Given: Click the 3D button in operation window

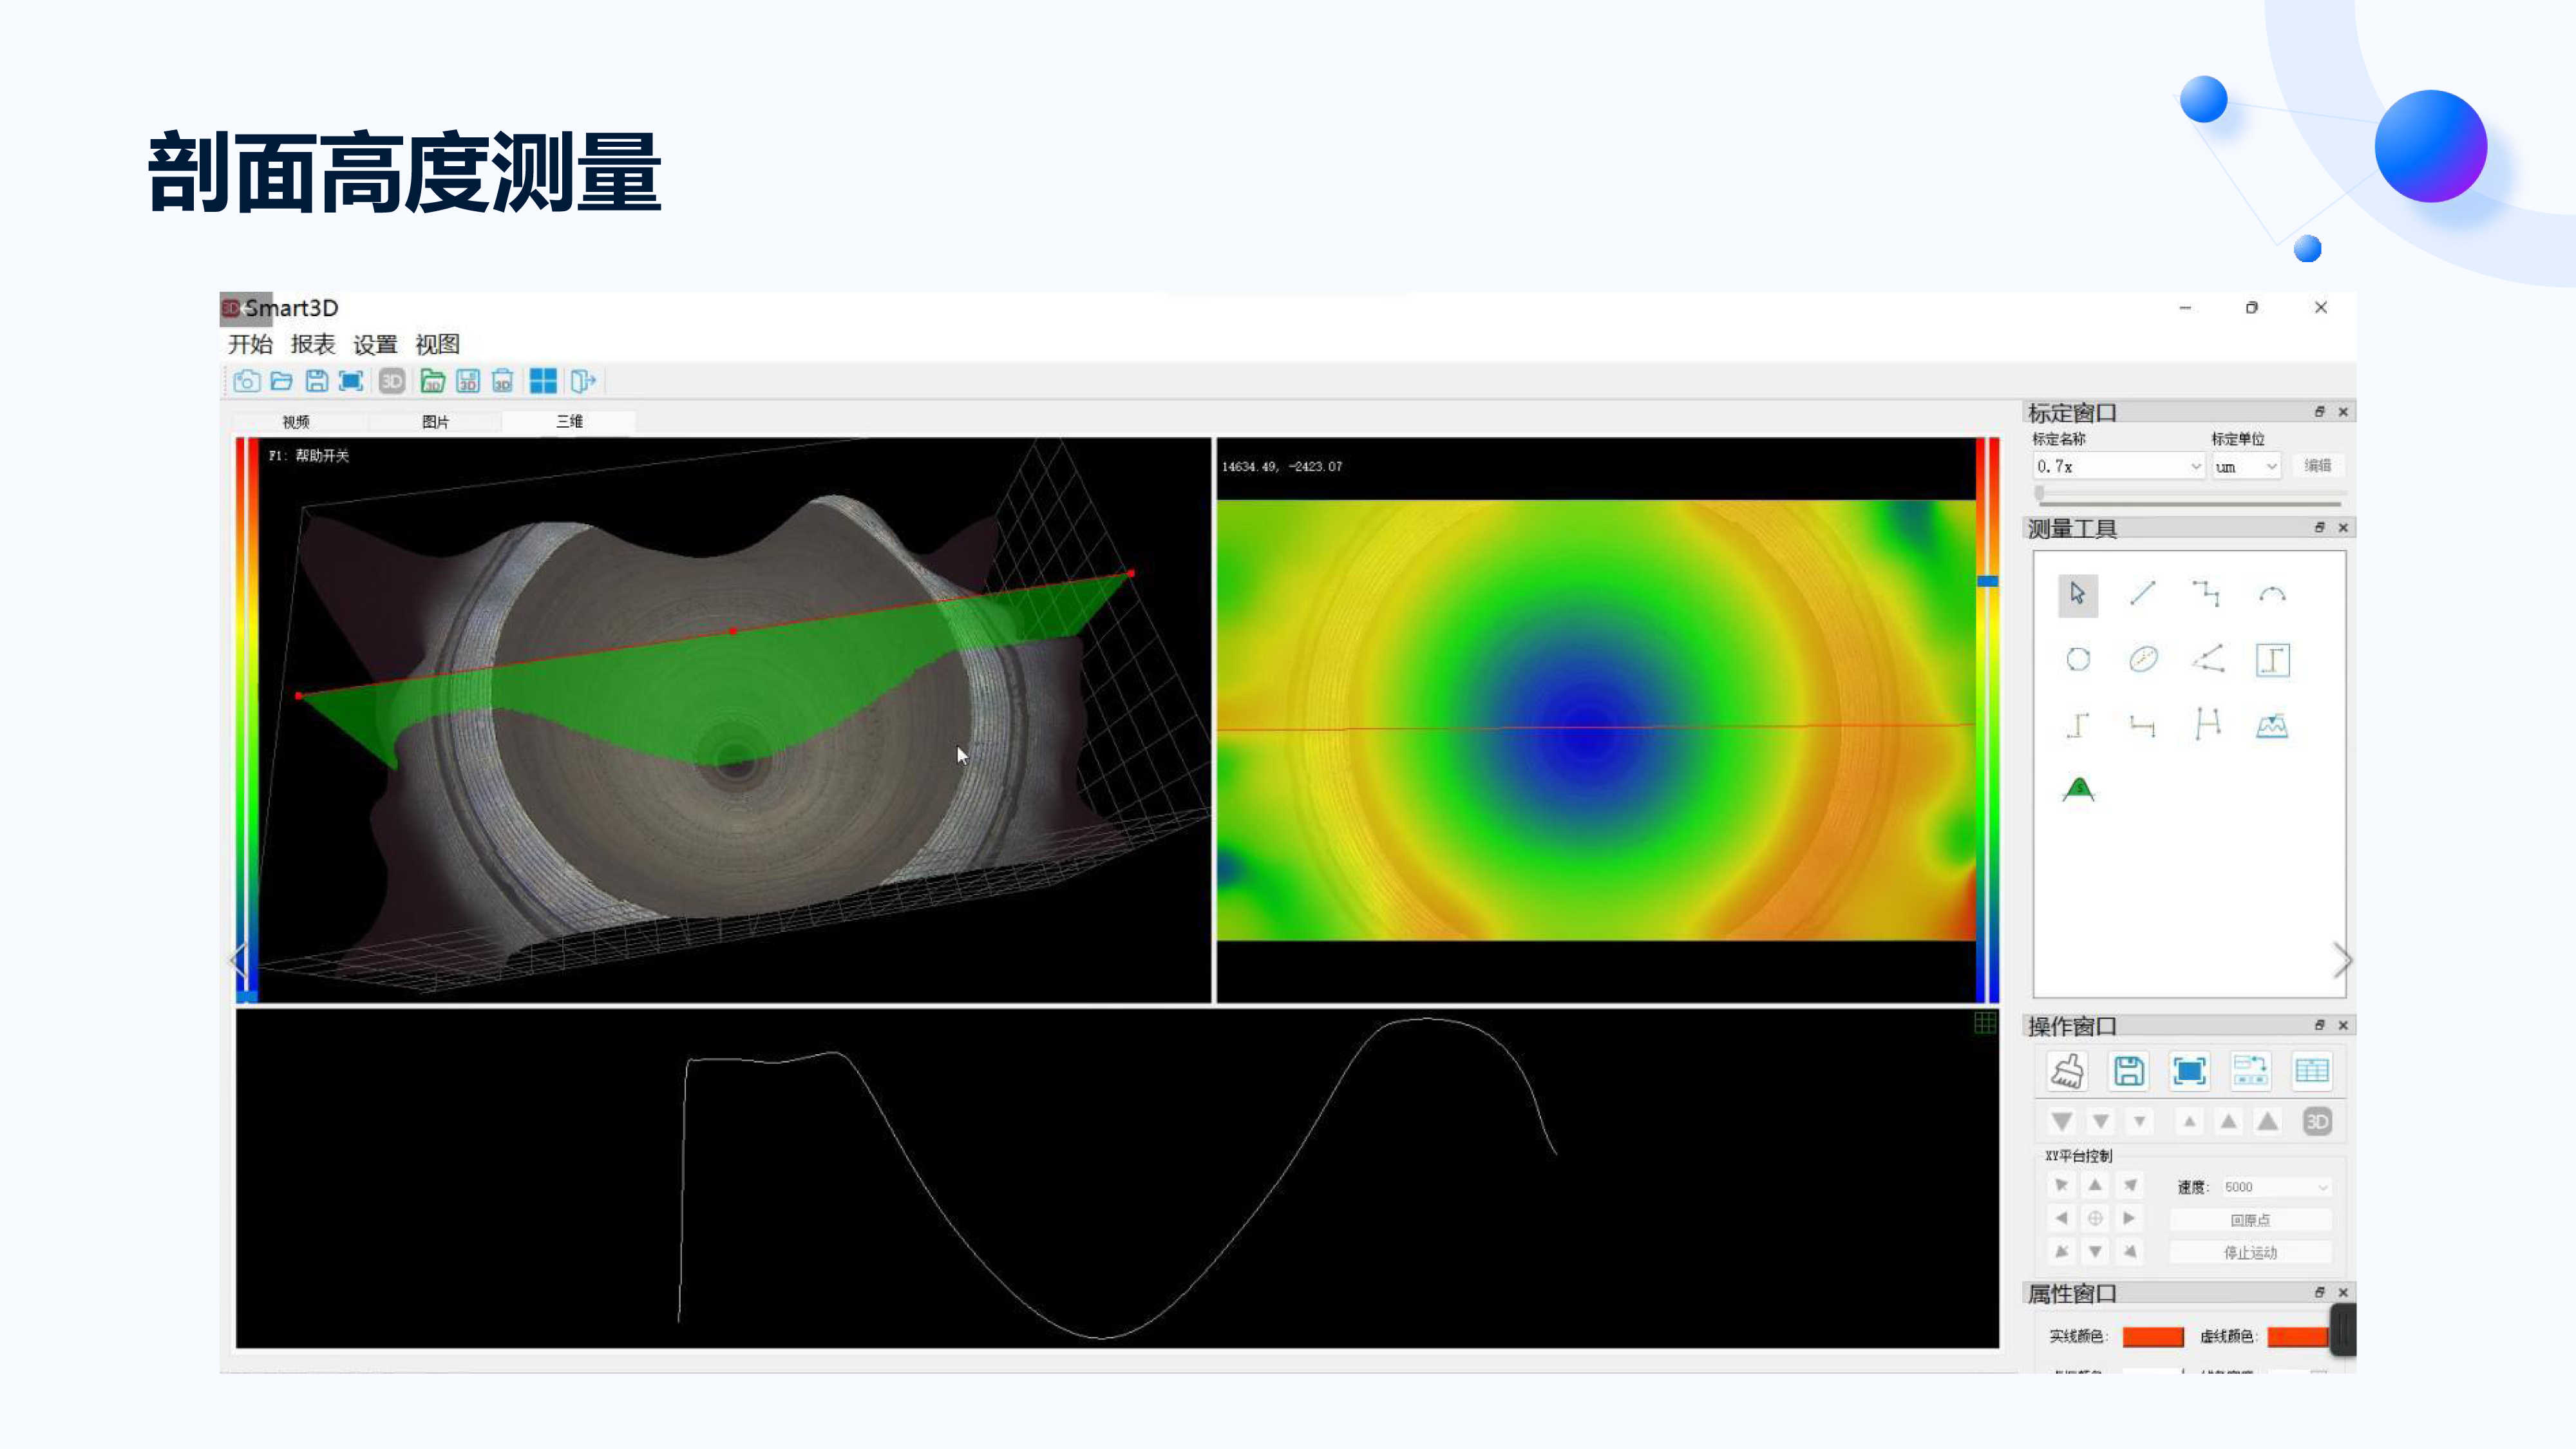Looking at the screenshot, I should click(x=2317, y=1122).
